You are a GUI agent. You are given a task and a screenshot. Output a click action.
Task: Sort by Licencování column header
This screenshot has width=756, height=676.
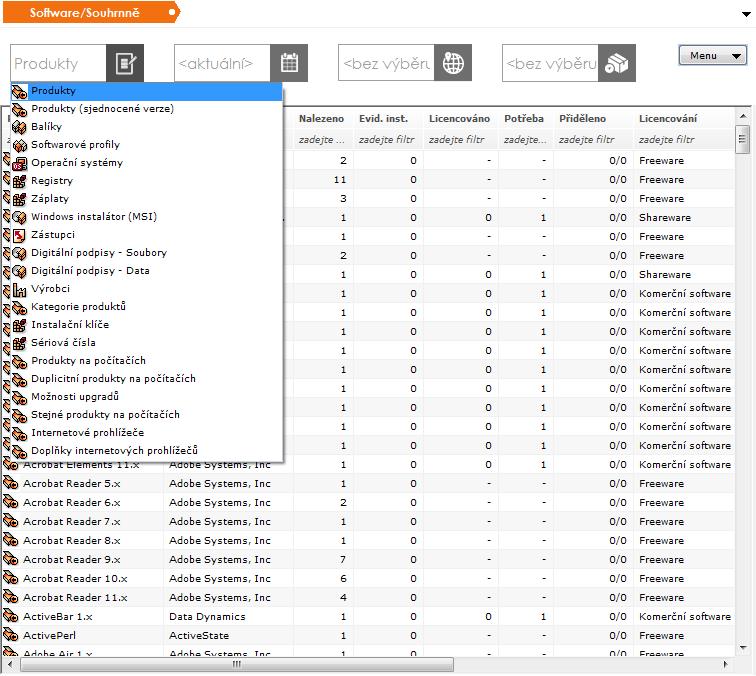668,119
